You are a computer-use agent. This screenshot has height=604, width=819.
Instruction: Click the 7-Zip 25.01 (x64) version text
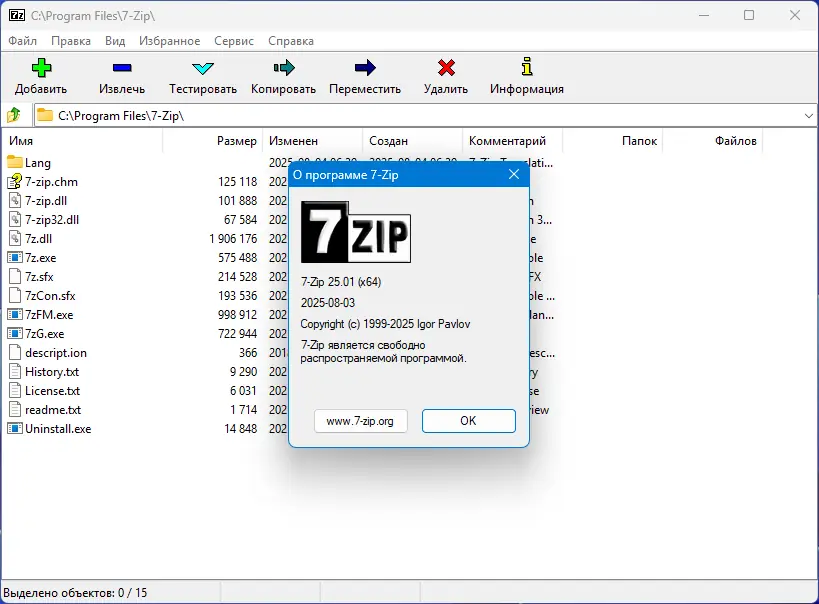click(341, 282)
